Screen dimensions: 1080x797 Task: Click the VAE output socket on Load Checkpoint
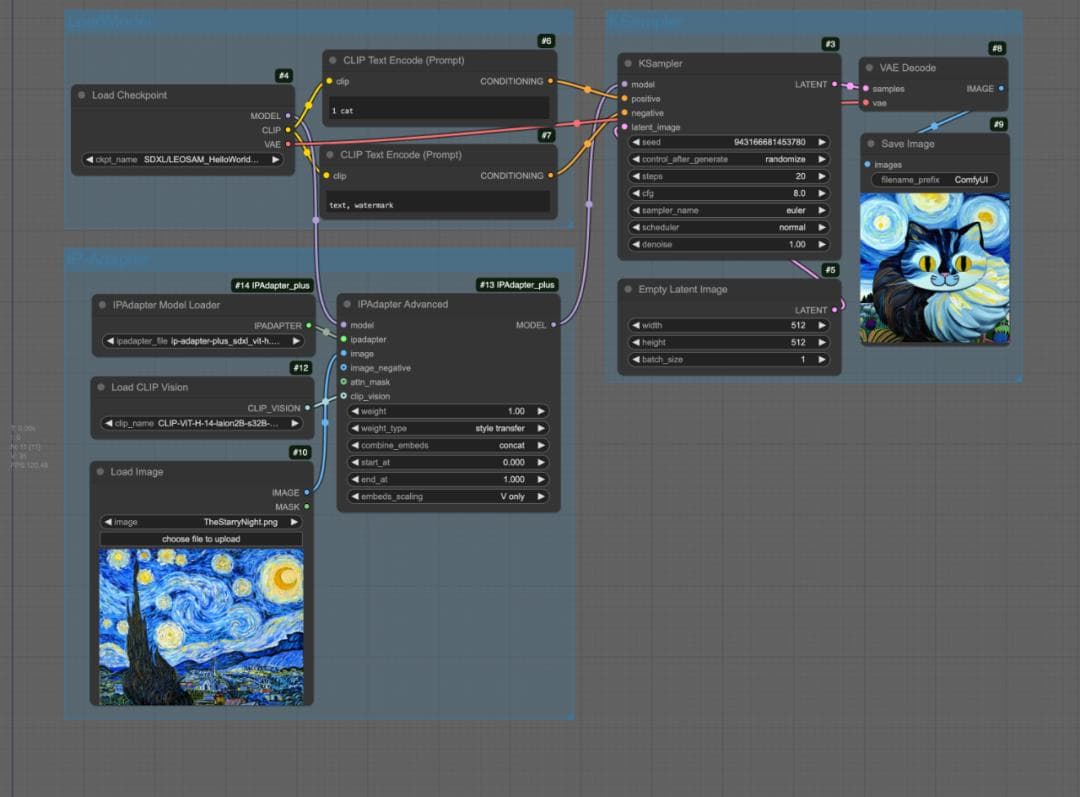click(x=288, y=145)
